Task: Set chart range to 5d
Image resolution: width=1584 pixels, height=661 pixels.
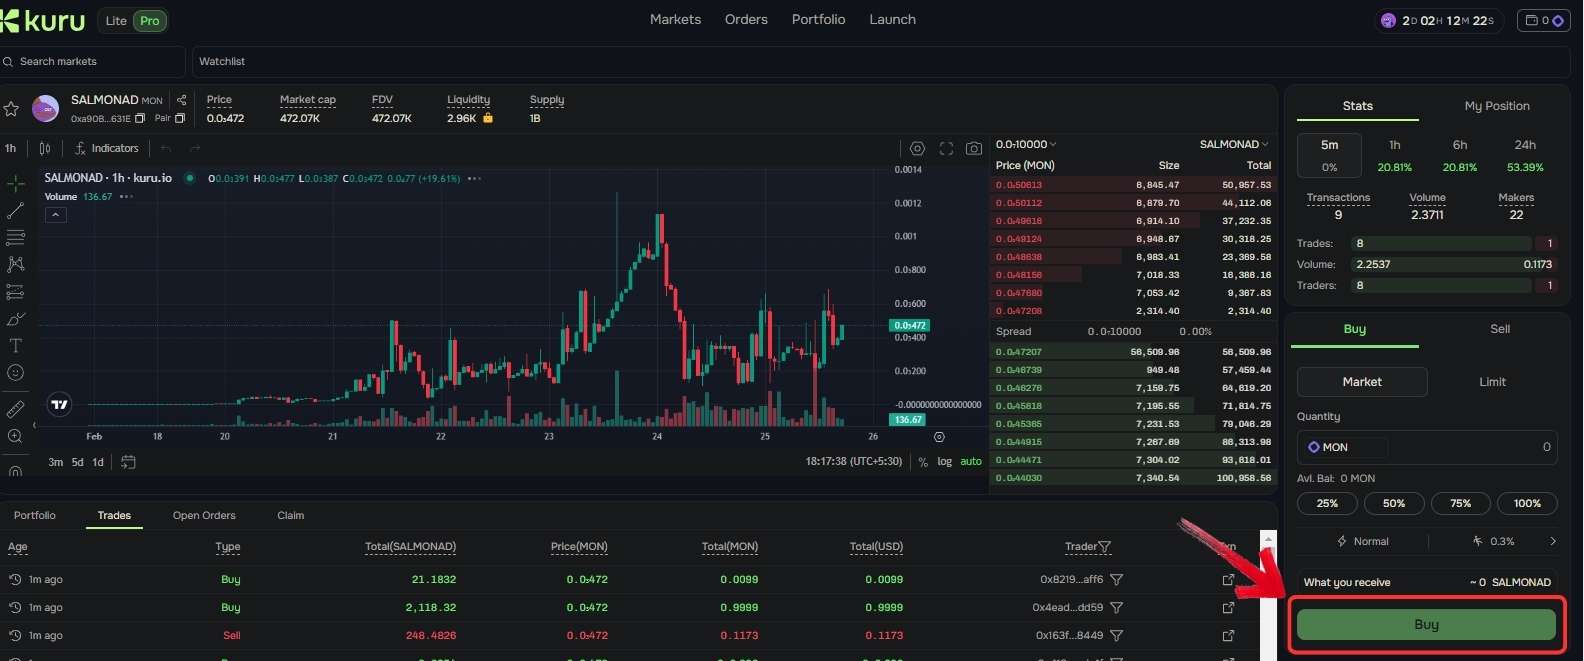Action: pos(77,462)
